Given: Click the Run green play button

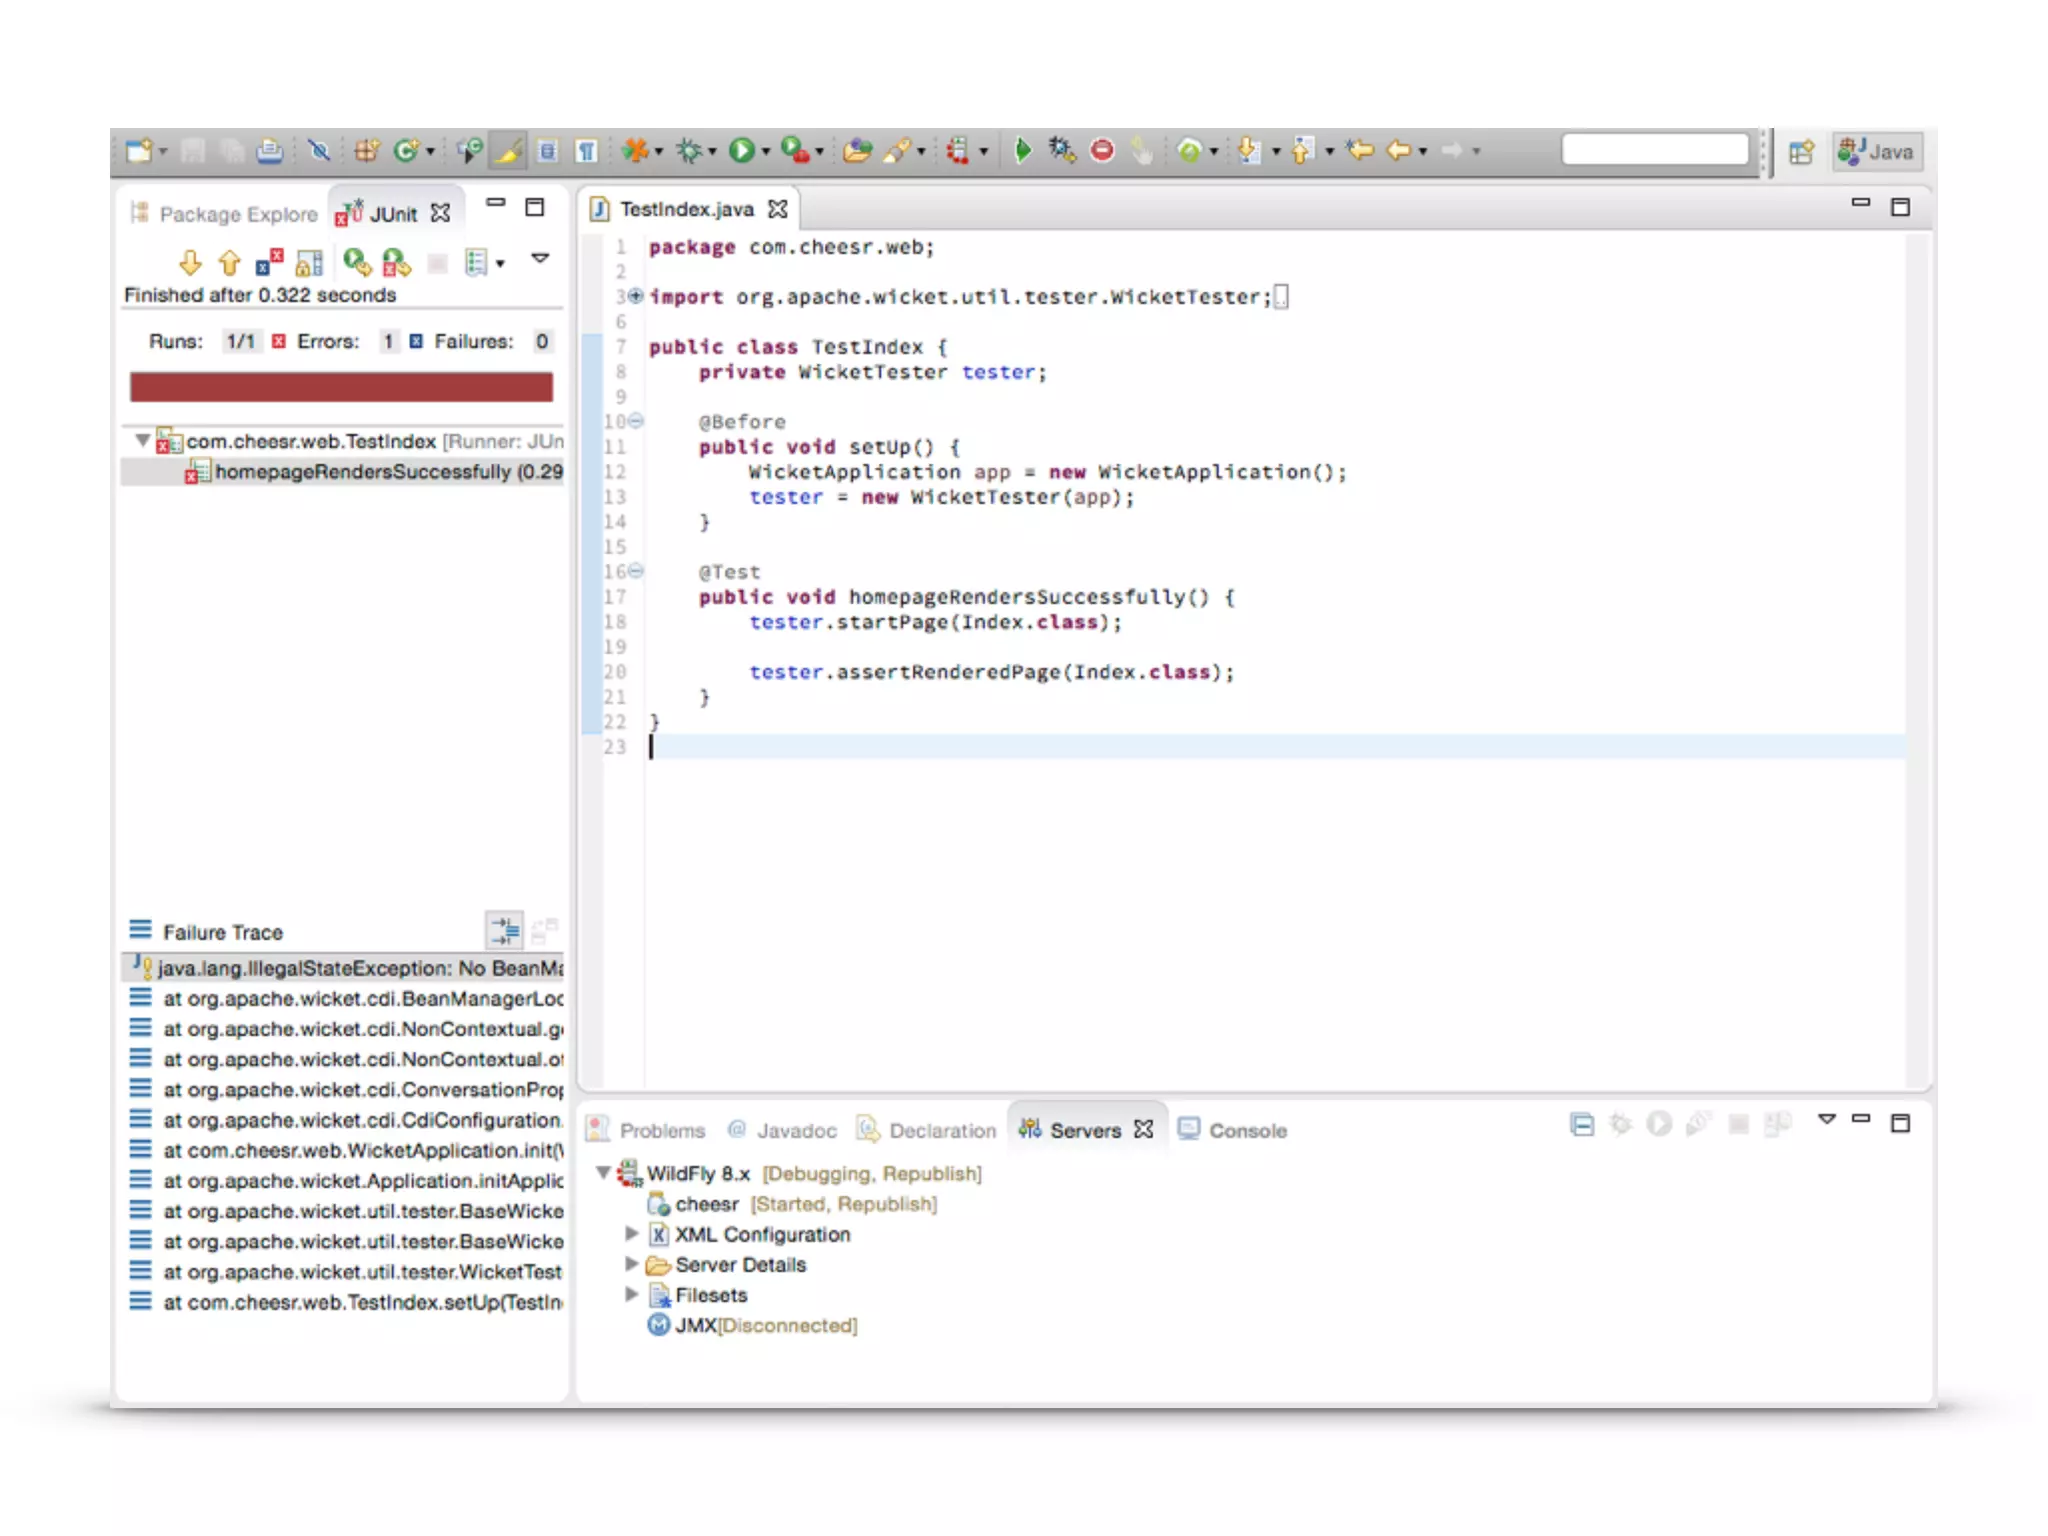Looking at the screenshot, I should coord(741,151).
